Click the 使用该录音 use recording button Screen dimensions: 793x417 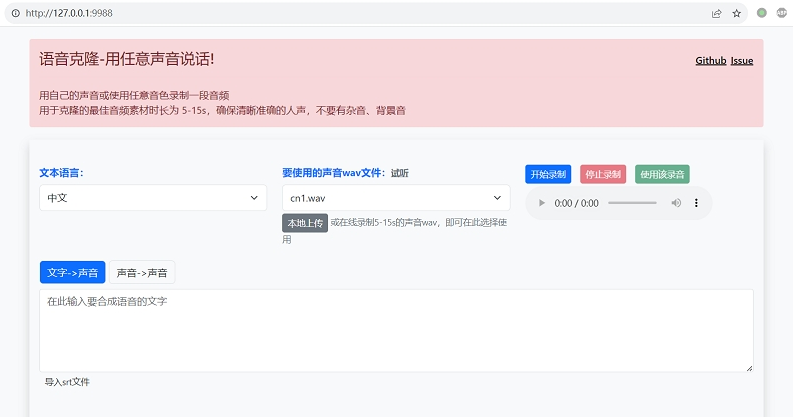point(662,174)
